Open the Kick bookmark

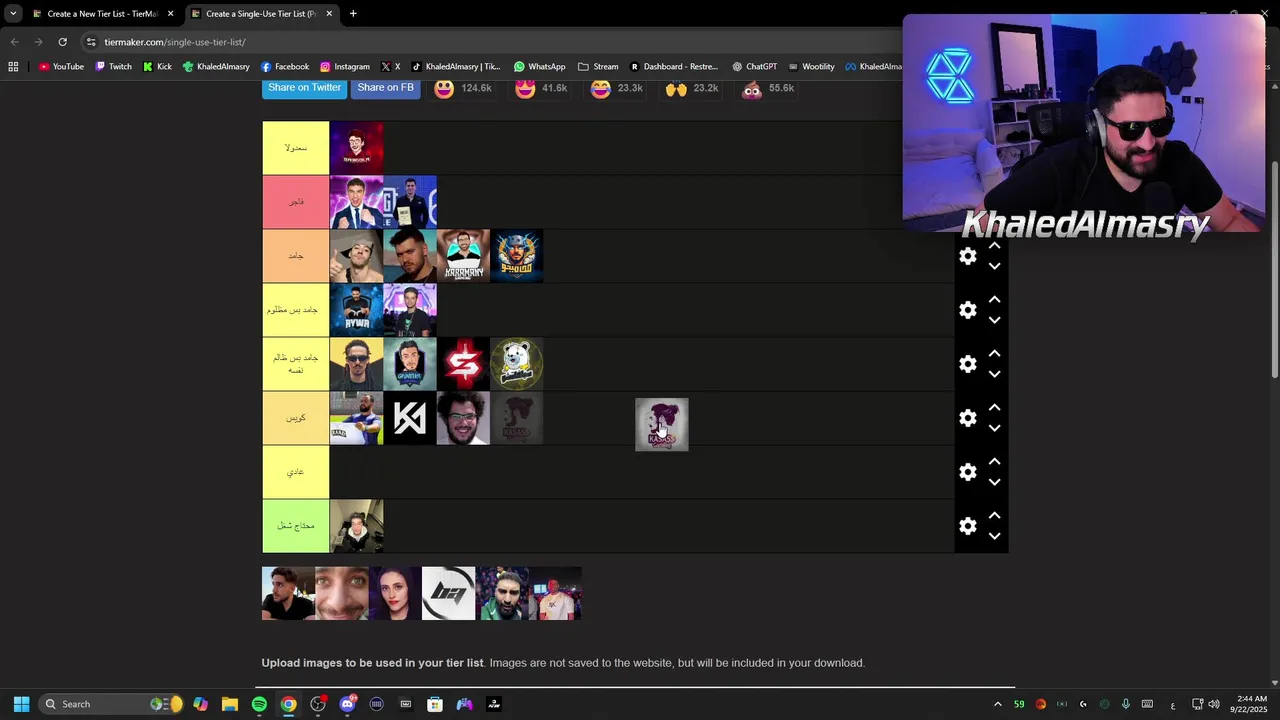click(x=157, y=67)
